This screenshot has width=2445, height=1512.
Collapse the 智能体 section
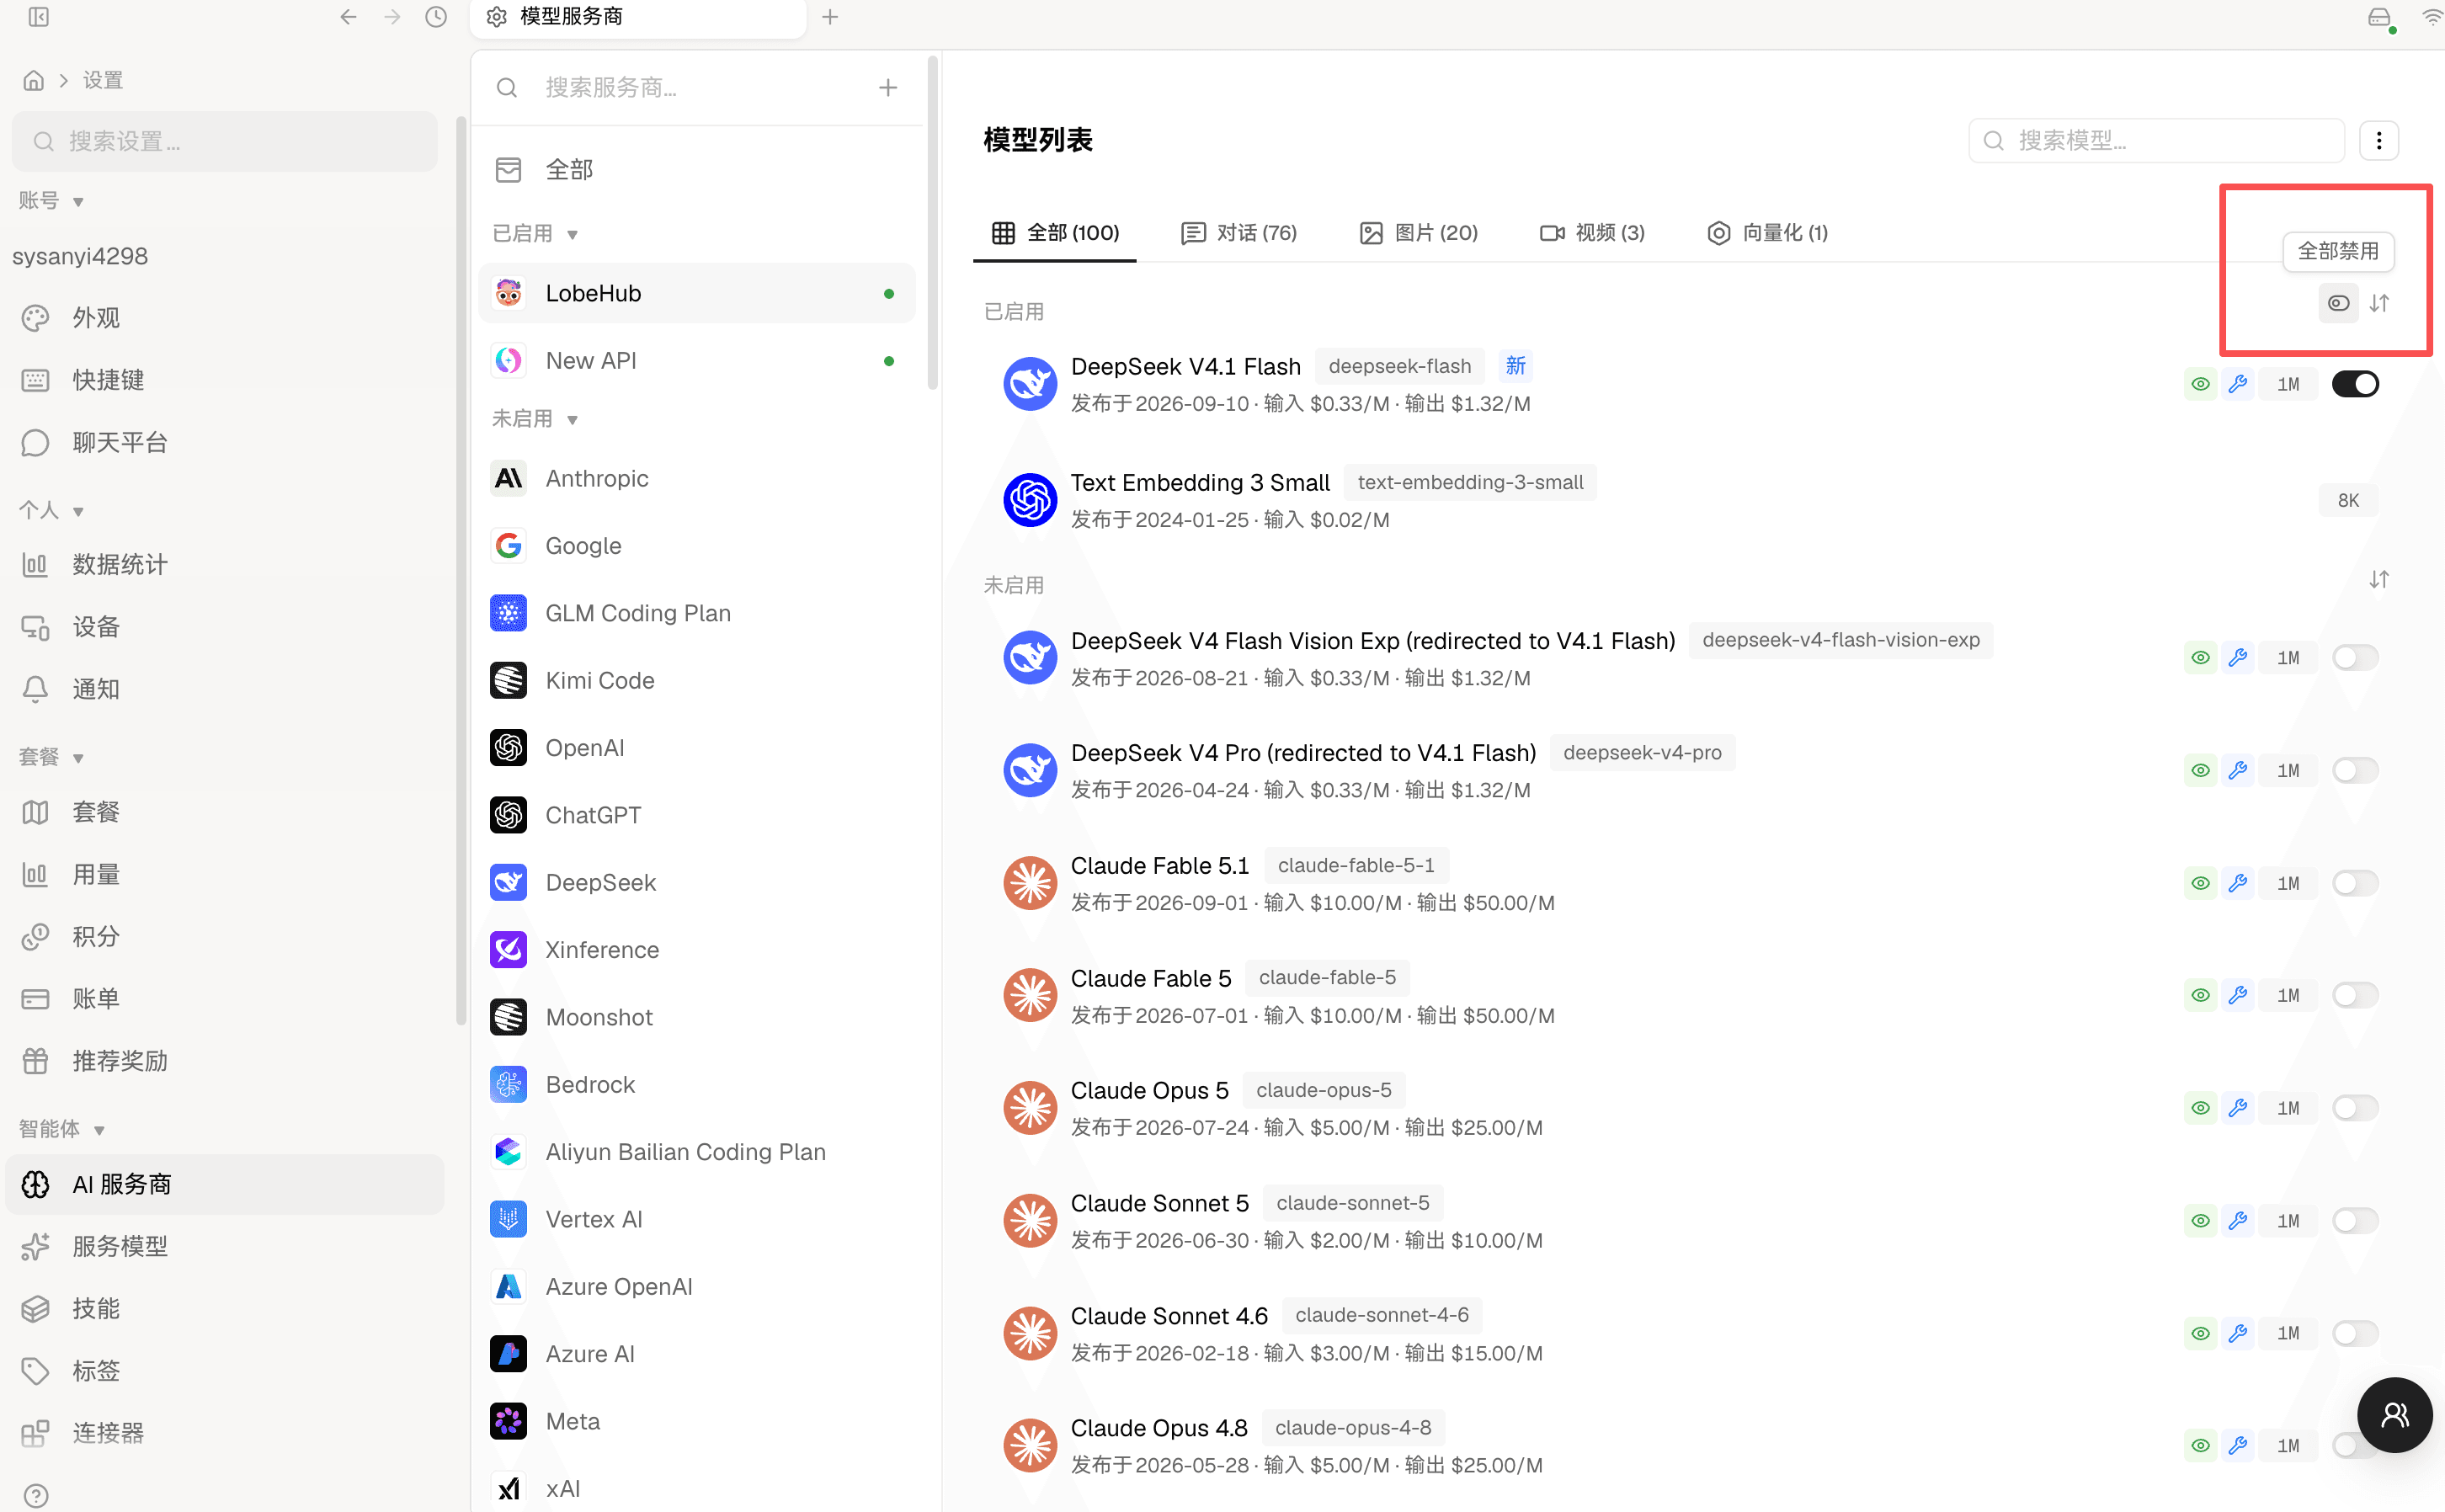click(x=62, y=1129)
